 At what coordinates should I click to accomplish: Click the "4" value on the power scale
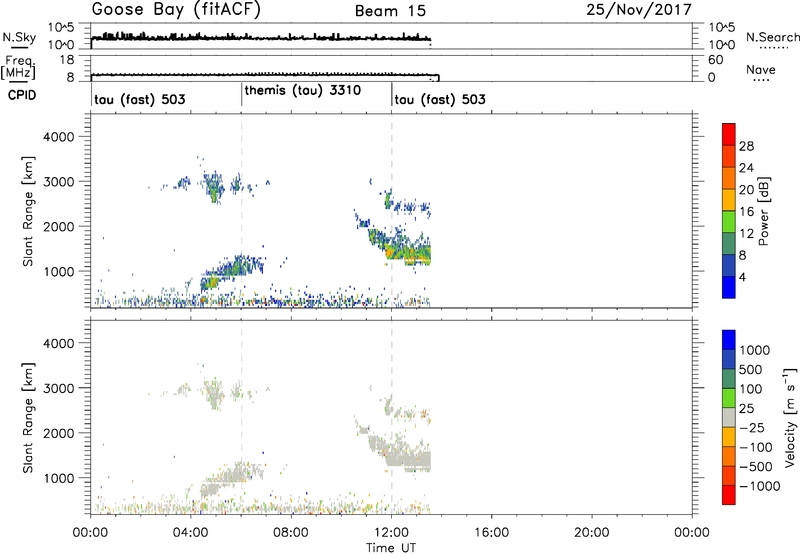(743, 277)
